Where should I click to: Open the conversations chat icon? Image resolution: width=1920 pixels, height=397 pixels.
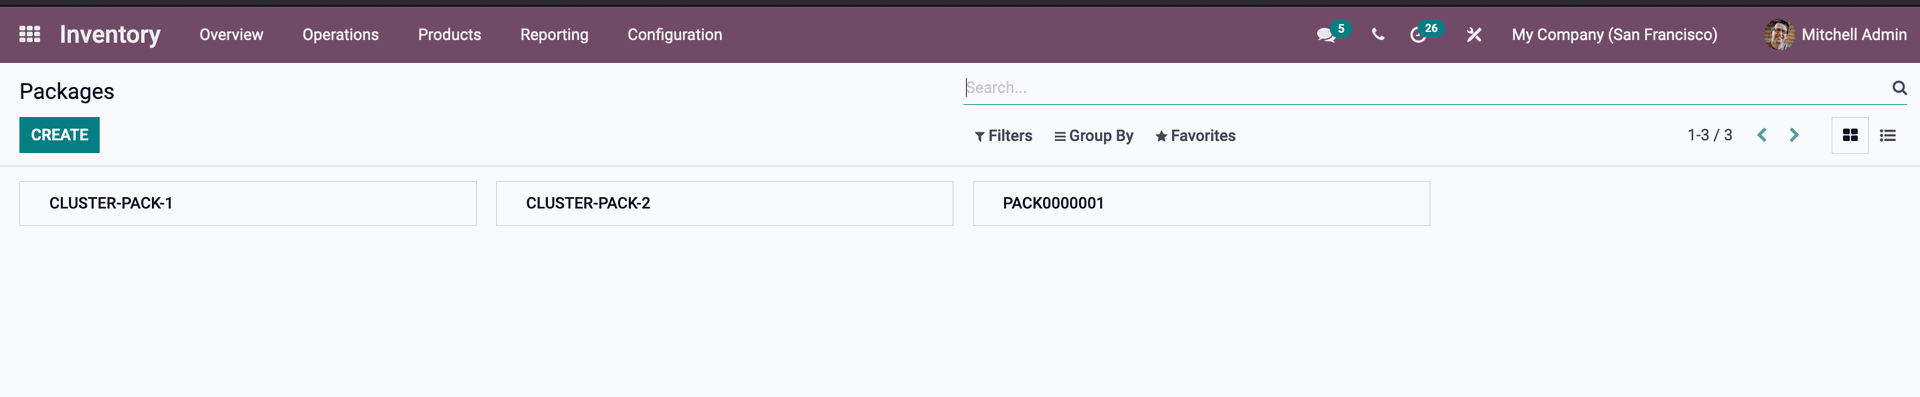coord(1327,34)
